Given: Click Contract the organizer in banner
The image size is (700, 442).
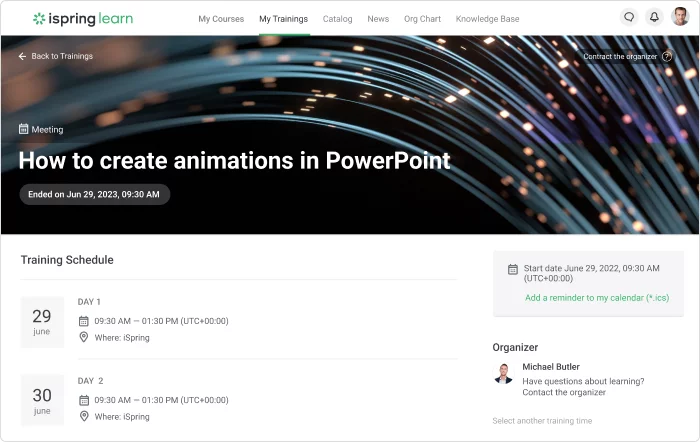Looking at the screenshot, I should (x=620, y=57).
